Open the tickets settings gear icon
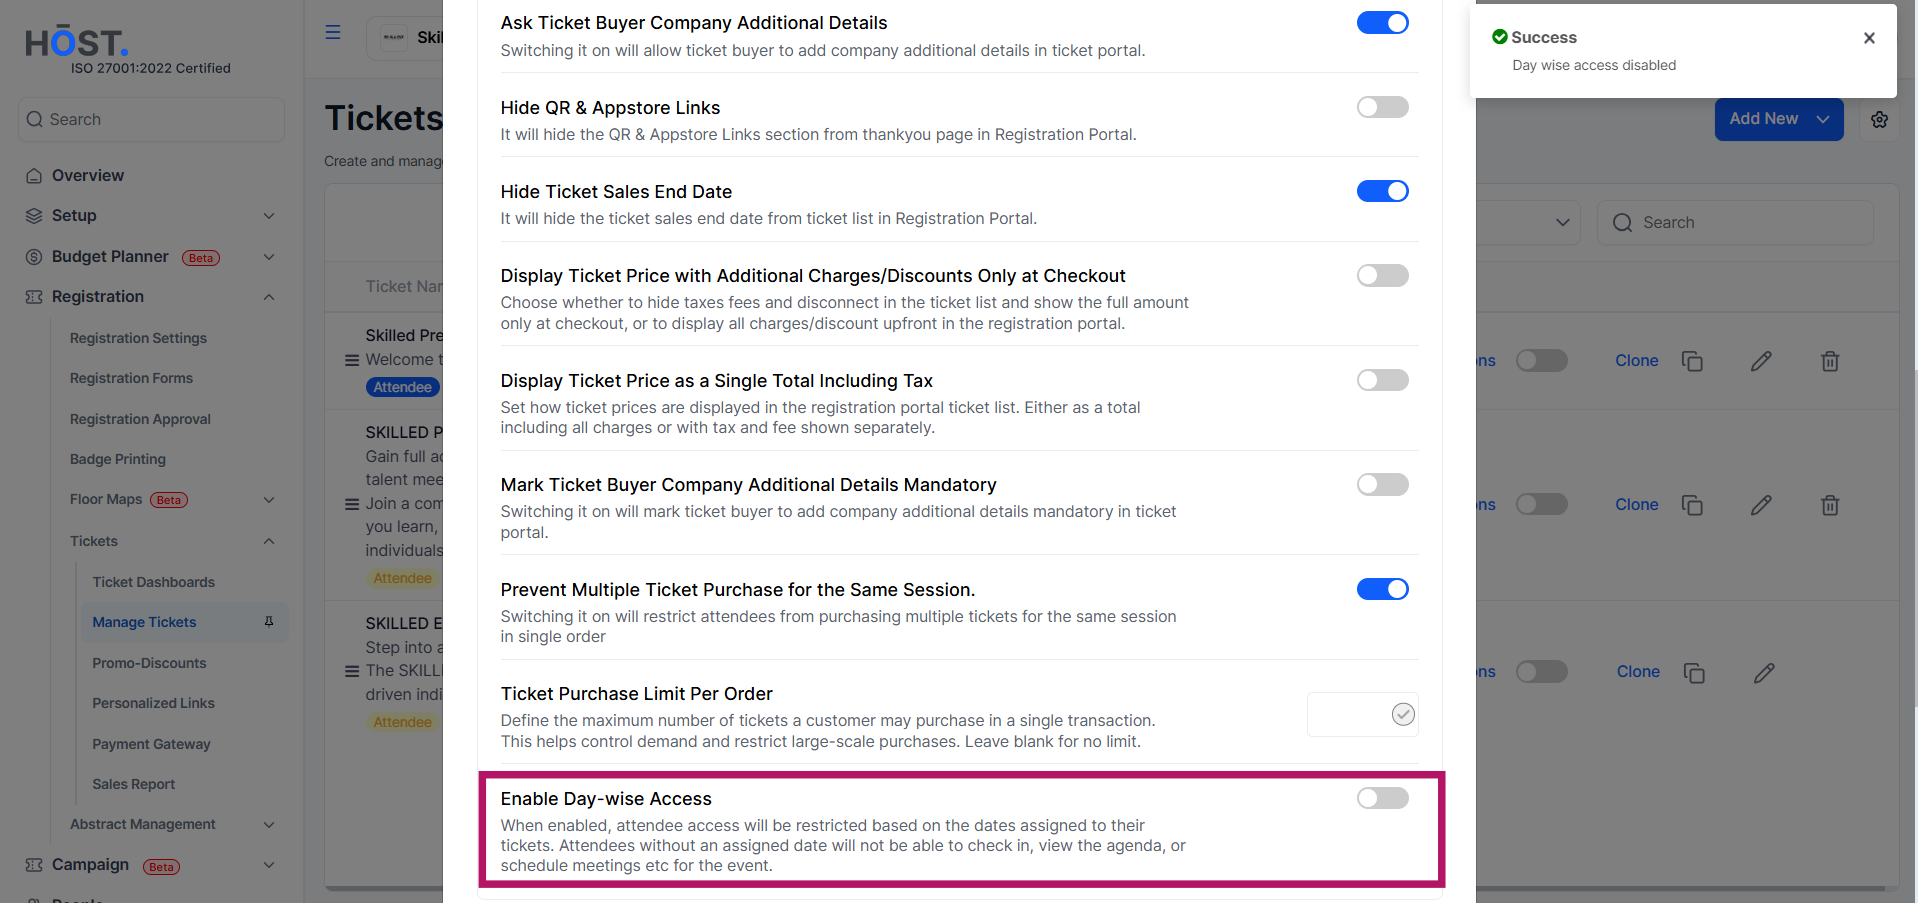Image resolution: width=1918 pixels, height=903 pixels. (x=1879, y=119)
